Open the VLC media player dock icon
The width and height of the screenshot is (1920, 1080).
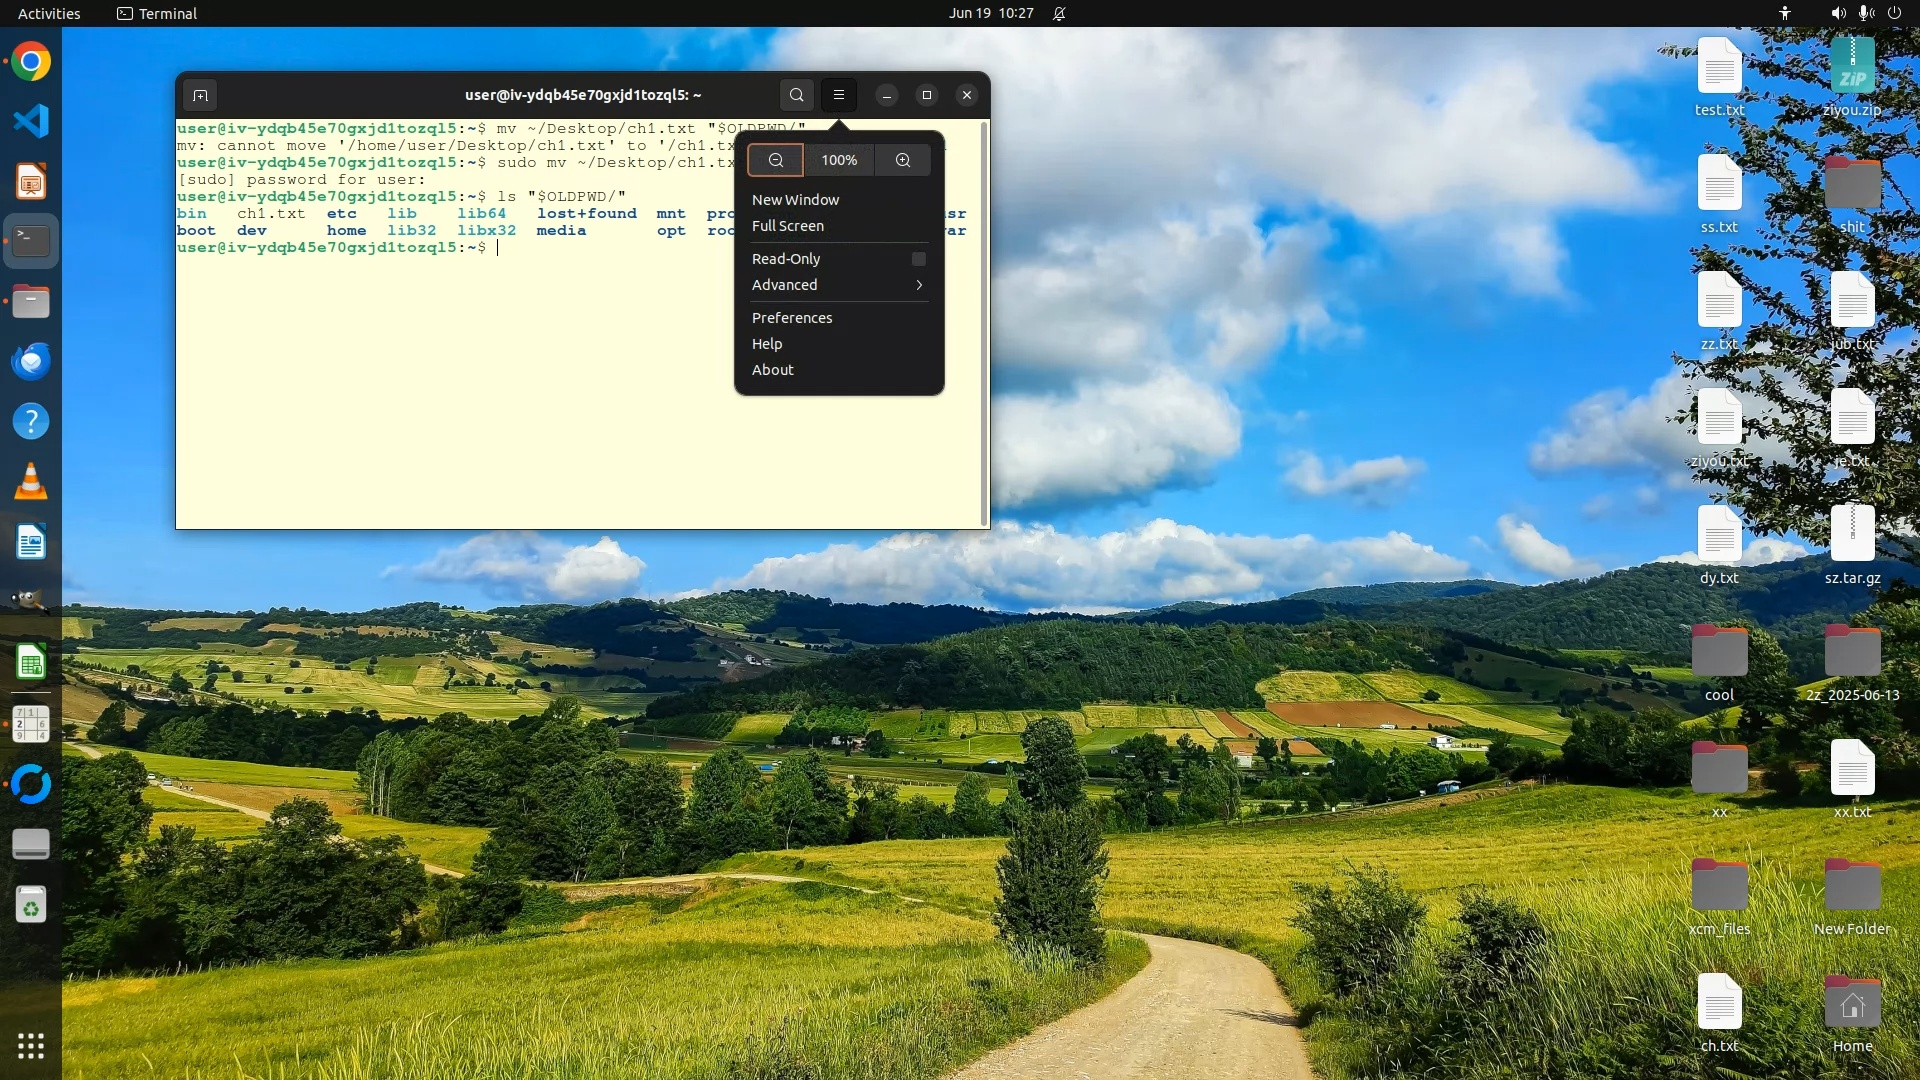click(x=31, y=482)
